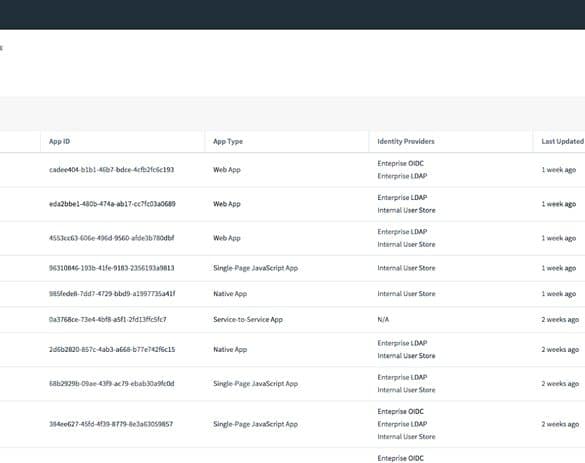Click the Service-to-Service App cell
Viewport: 585px width, 463px height.
(248, 319)
